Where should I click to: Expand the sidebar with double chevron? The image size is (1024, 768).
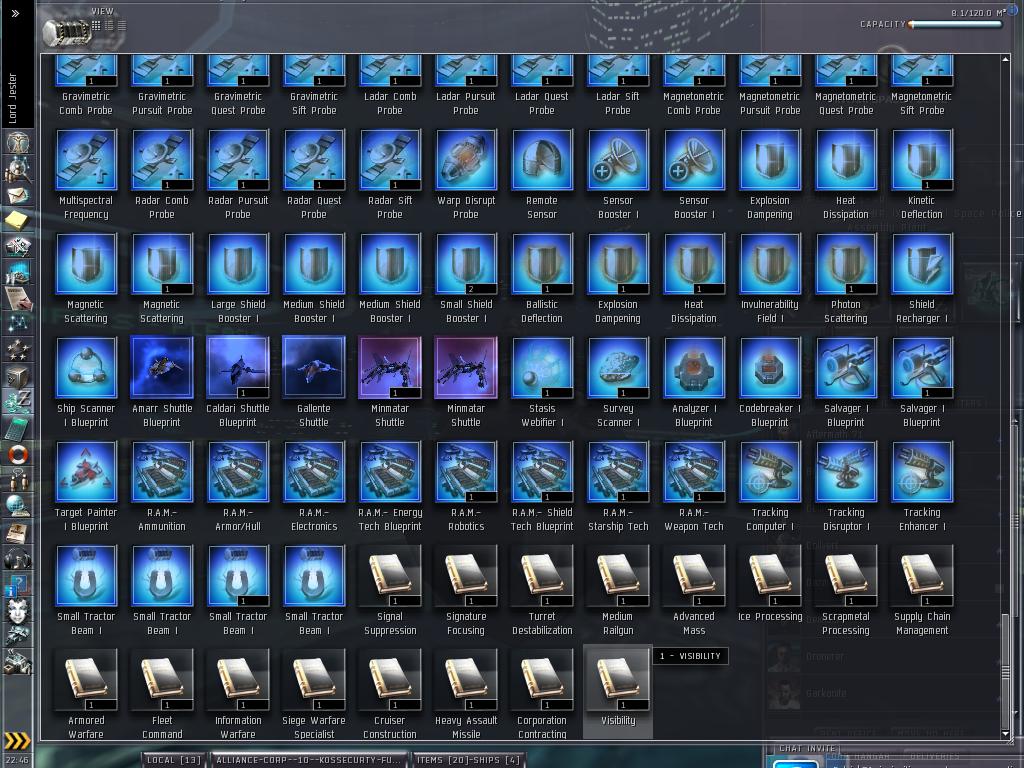click(x=16, y=13)
